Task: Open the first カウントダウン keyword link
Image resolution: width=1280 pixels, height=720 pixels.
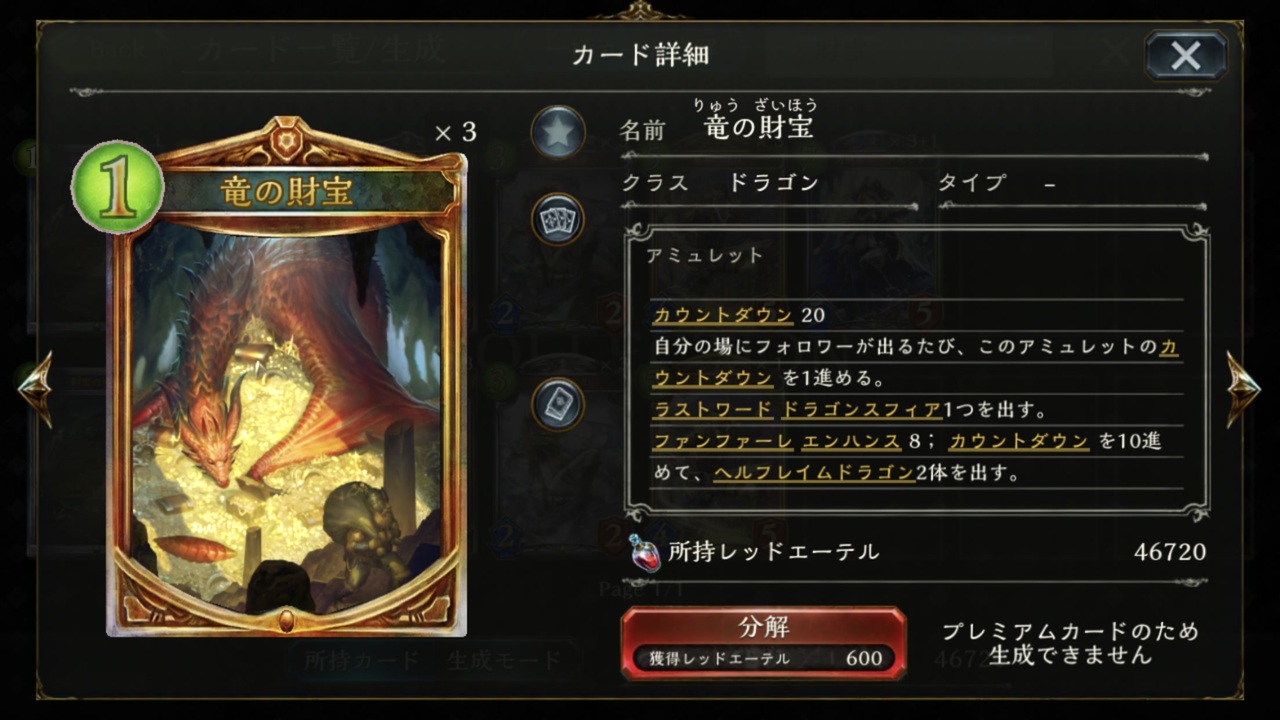Action: pos(723,315)
